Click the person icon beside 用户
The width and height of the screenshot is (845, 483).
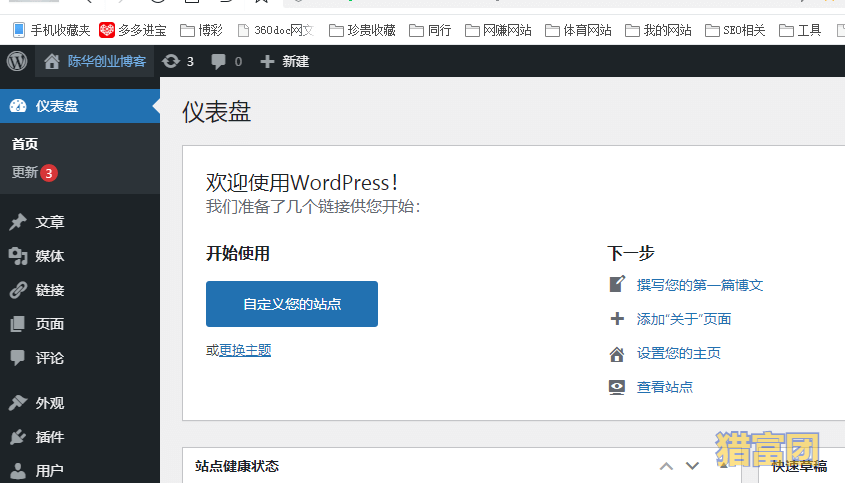pyautogui.click(x=18, y=471)
